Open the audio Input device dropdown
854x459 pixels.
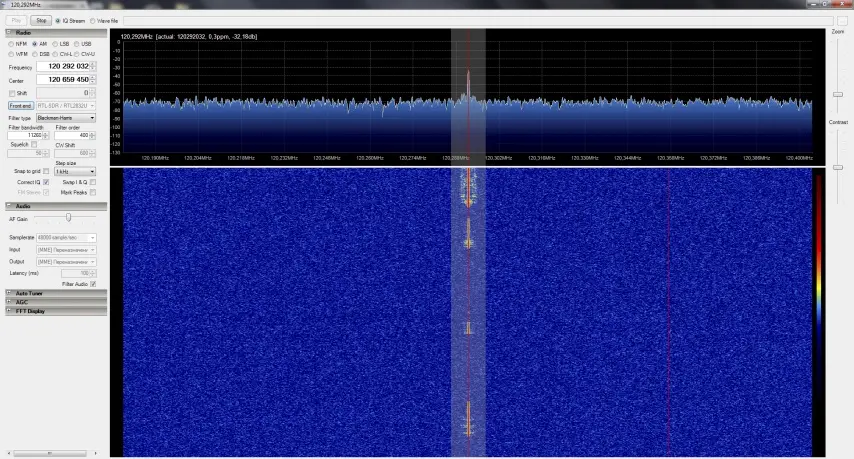pyautogui.click(x=66, y=250)
